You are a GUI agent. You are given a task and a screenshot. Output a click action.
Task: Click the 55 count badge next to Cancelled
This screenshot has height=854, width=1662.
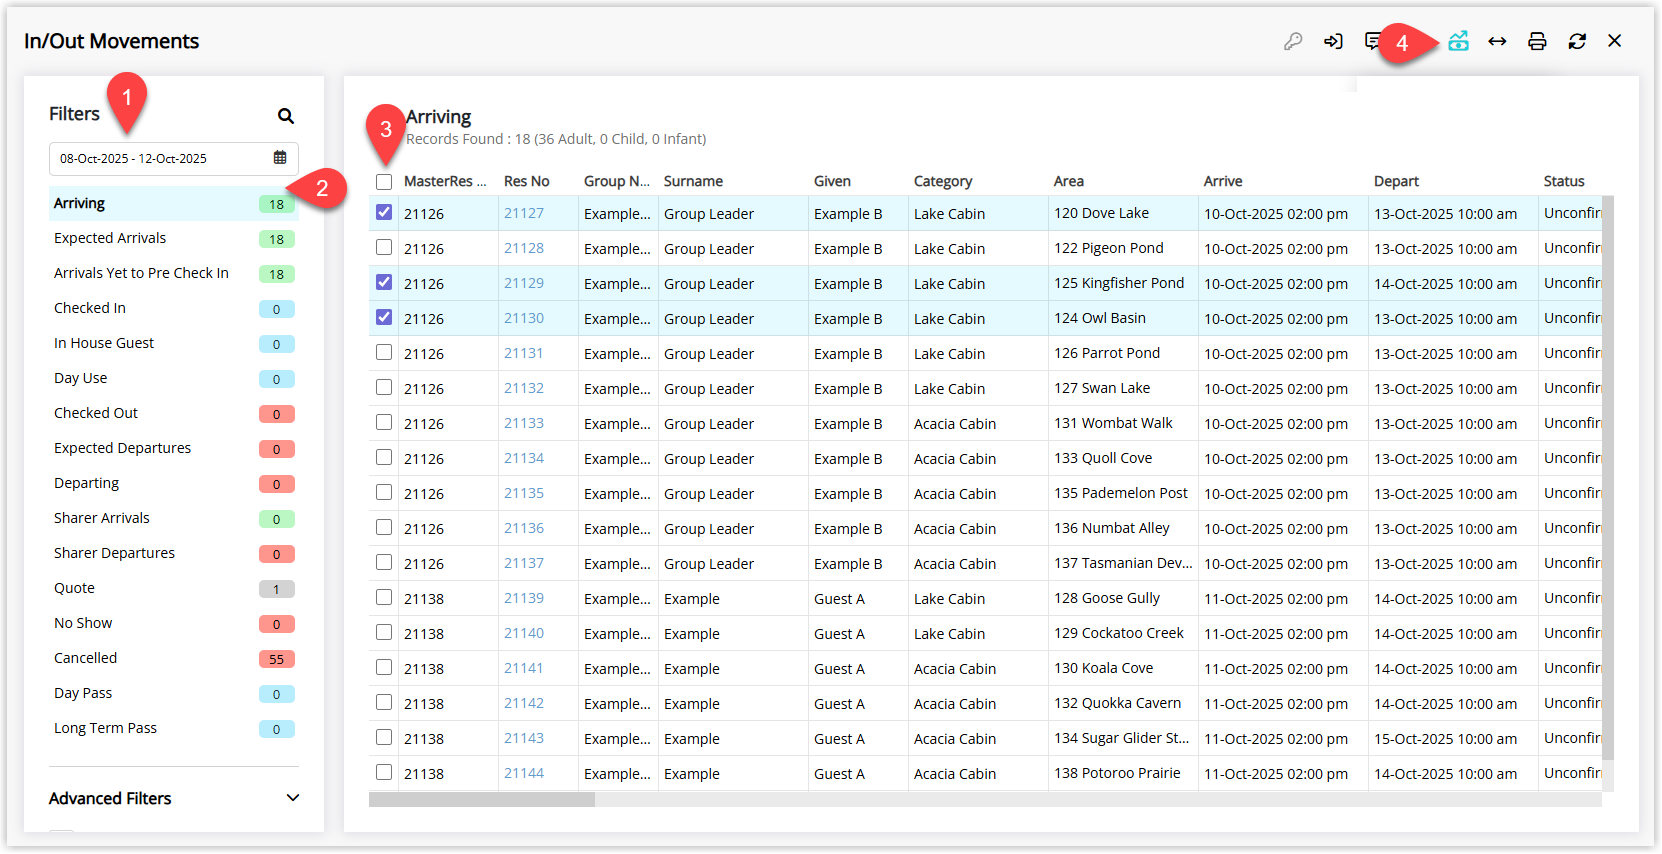[x=276, y=659]
